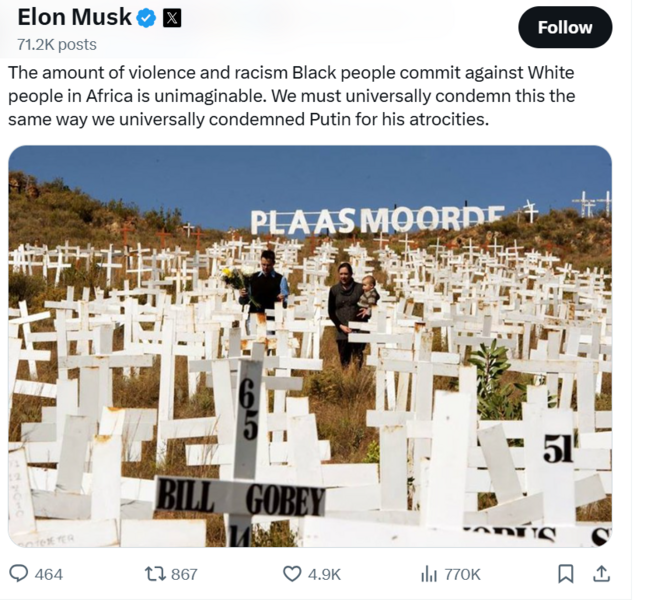This screenshot has width=649, height=600.
Task: Click the black X affiliation badge
Action: [172, 18]
